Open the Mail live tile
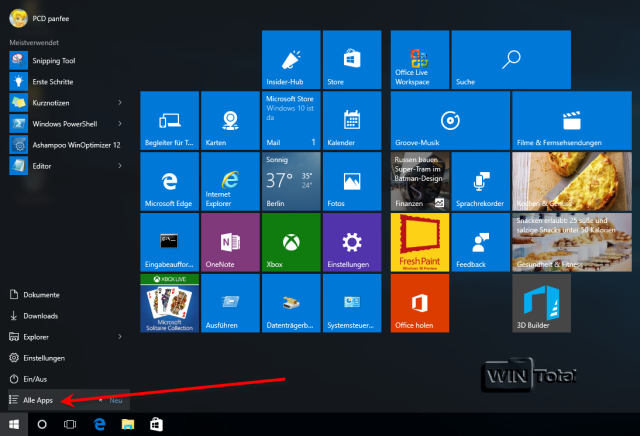640x436 pixels. [x=291, y=120]
